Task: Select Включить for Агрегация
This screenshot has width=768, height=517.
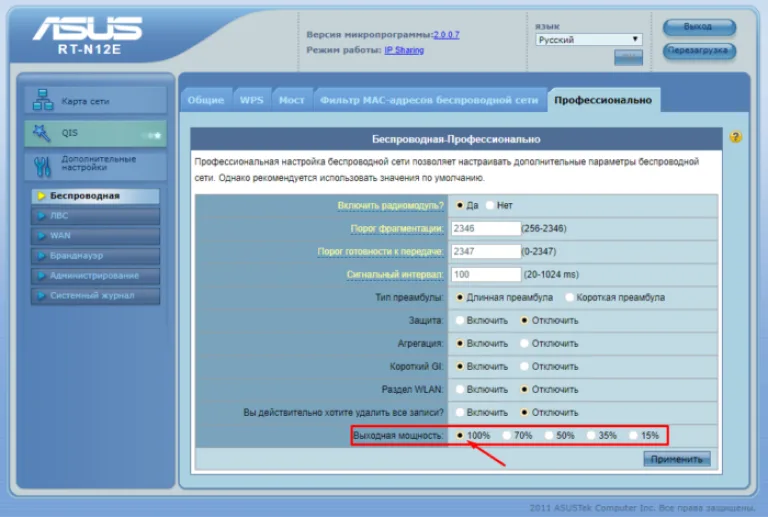Action: coord(459,344)
